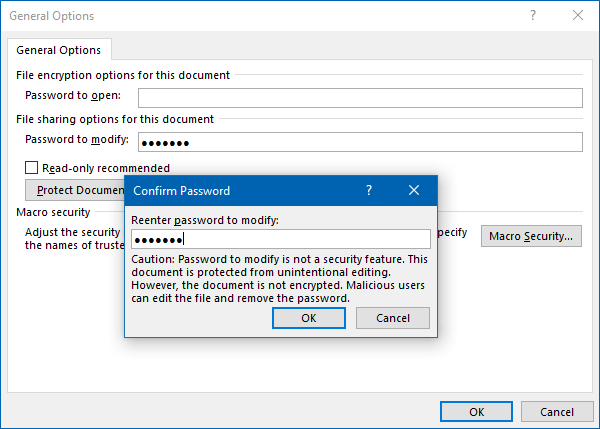Select the General Options tab
The width and height of the screenshot is (600, 429).
(59, 50)
